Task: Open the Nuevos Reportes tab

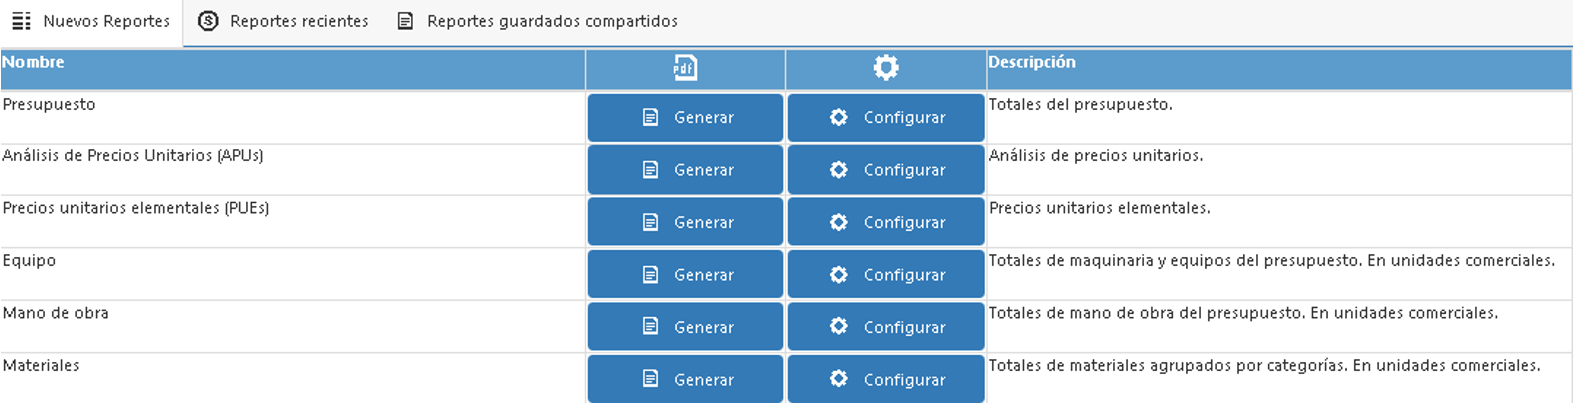Action: click(91, 22)
